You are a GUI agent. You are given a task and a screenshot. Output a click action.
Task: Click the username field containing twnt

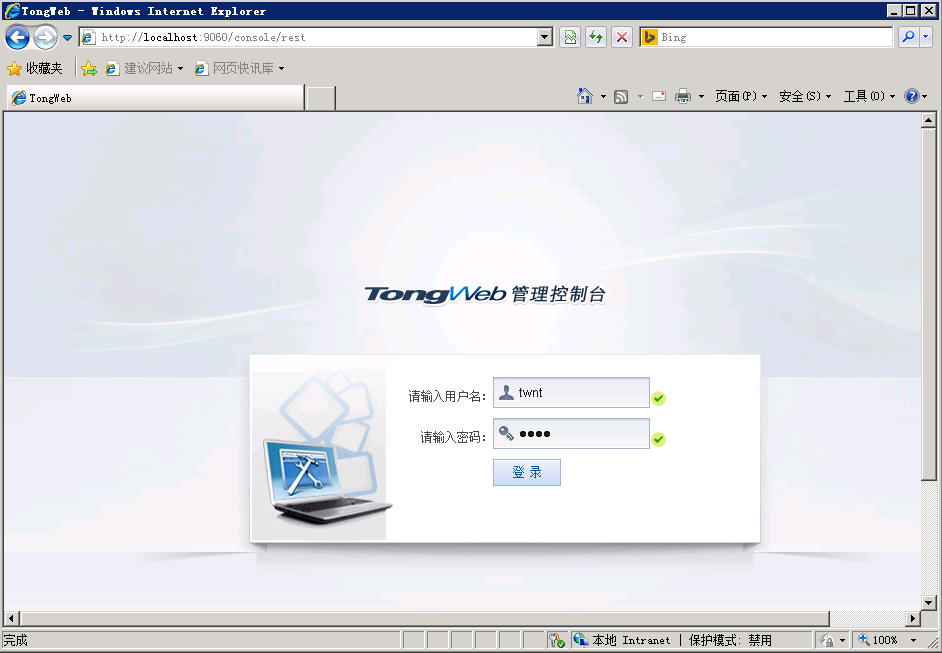(571, 392)
